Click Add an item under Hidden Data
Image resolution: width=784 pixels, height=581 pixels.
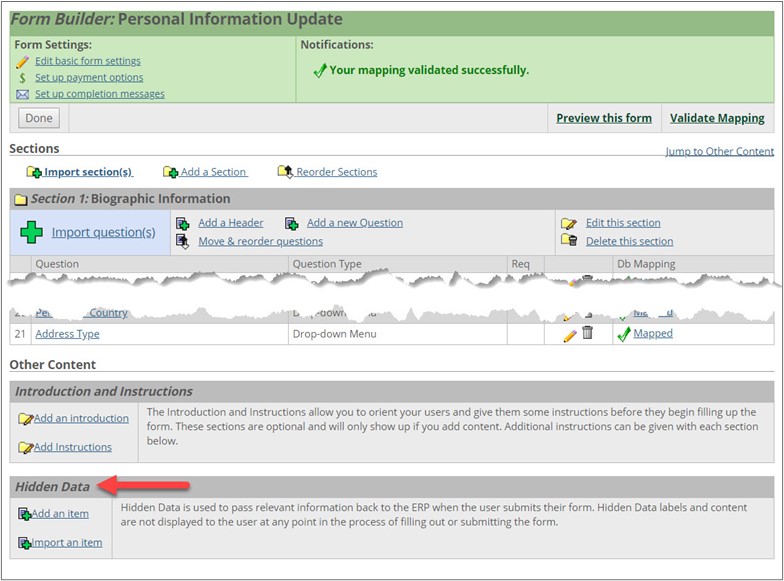tap(59, 514)
